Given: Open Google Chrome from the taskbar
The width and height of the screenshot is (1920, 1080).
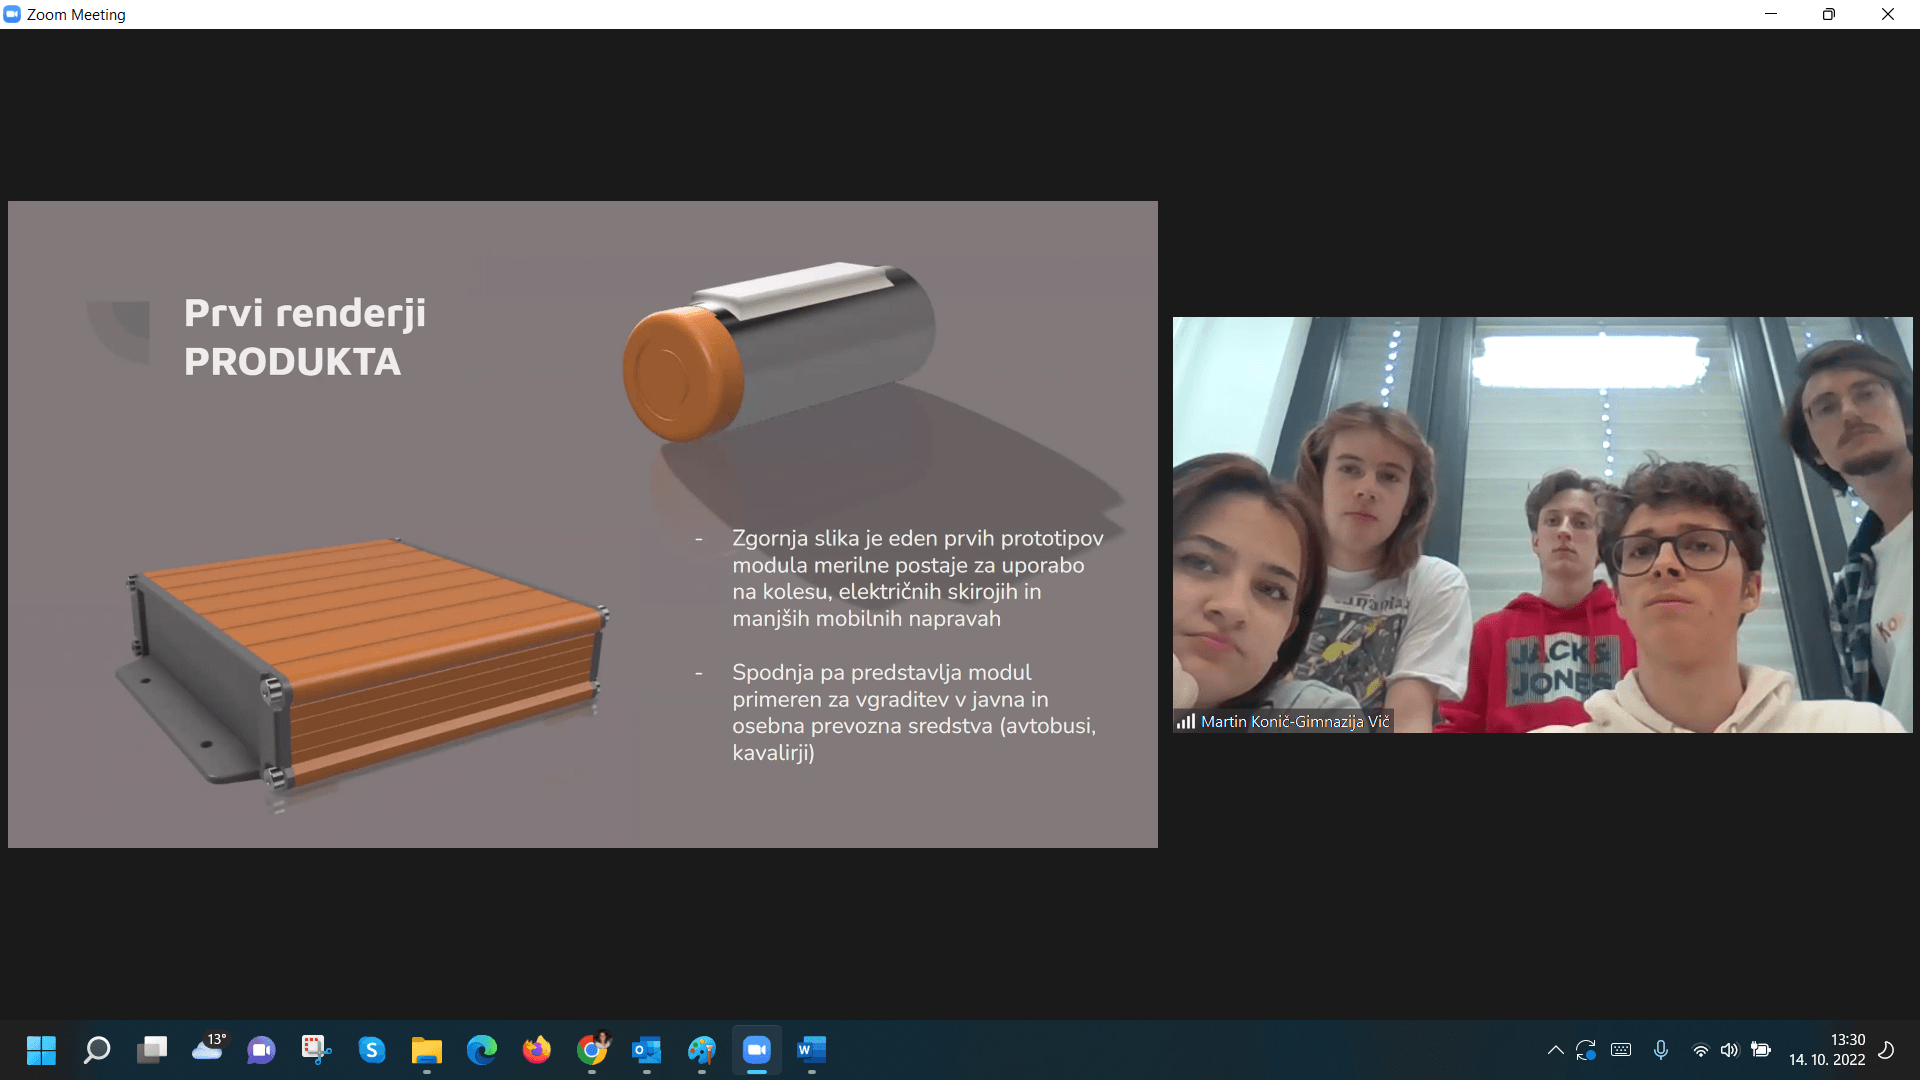Looking at the screenshot, I should tap(592, 1050).
